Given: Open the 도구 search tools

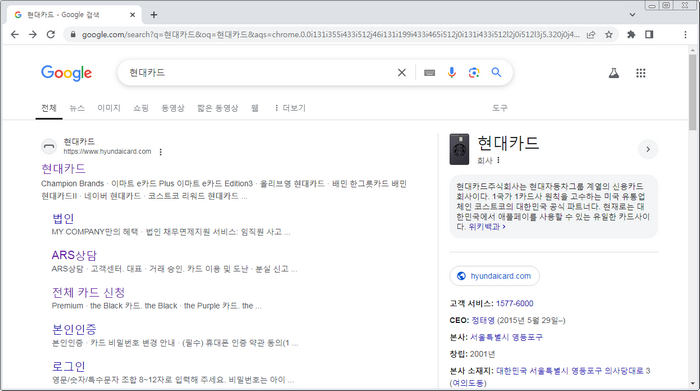Looking at the screenshot, I should [500, 108].
